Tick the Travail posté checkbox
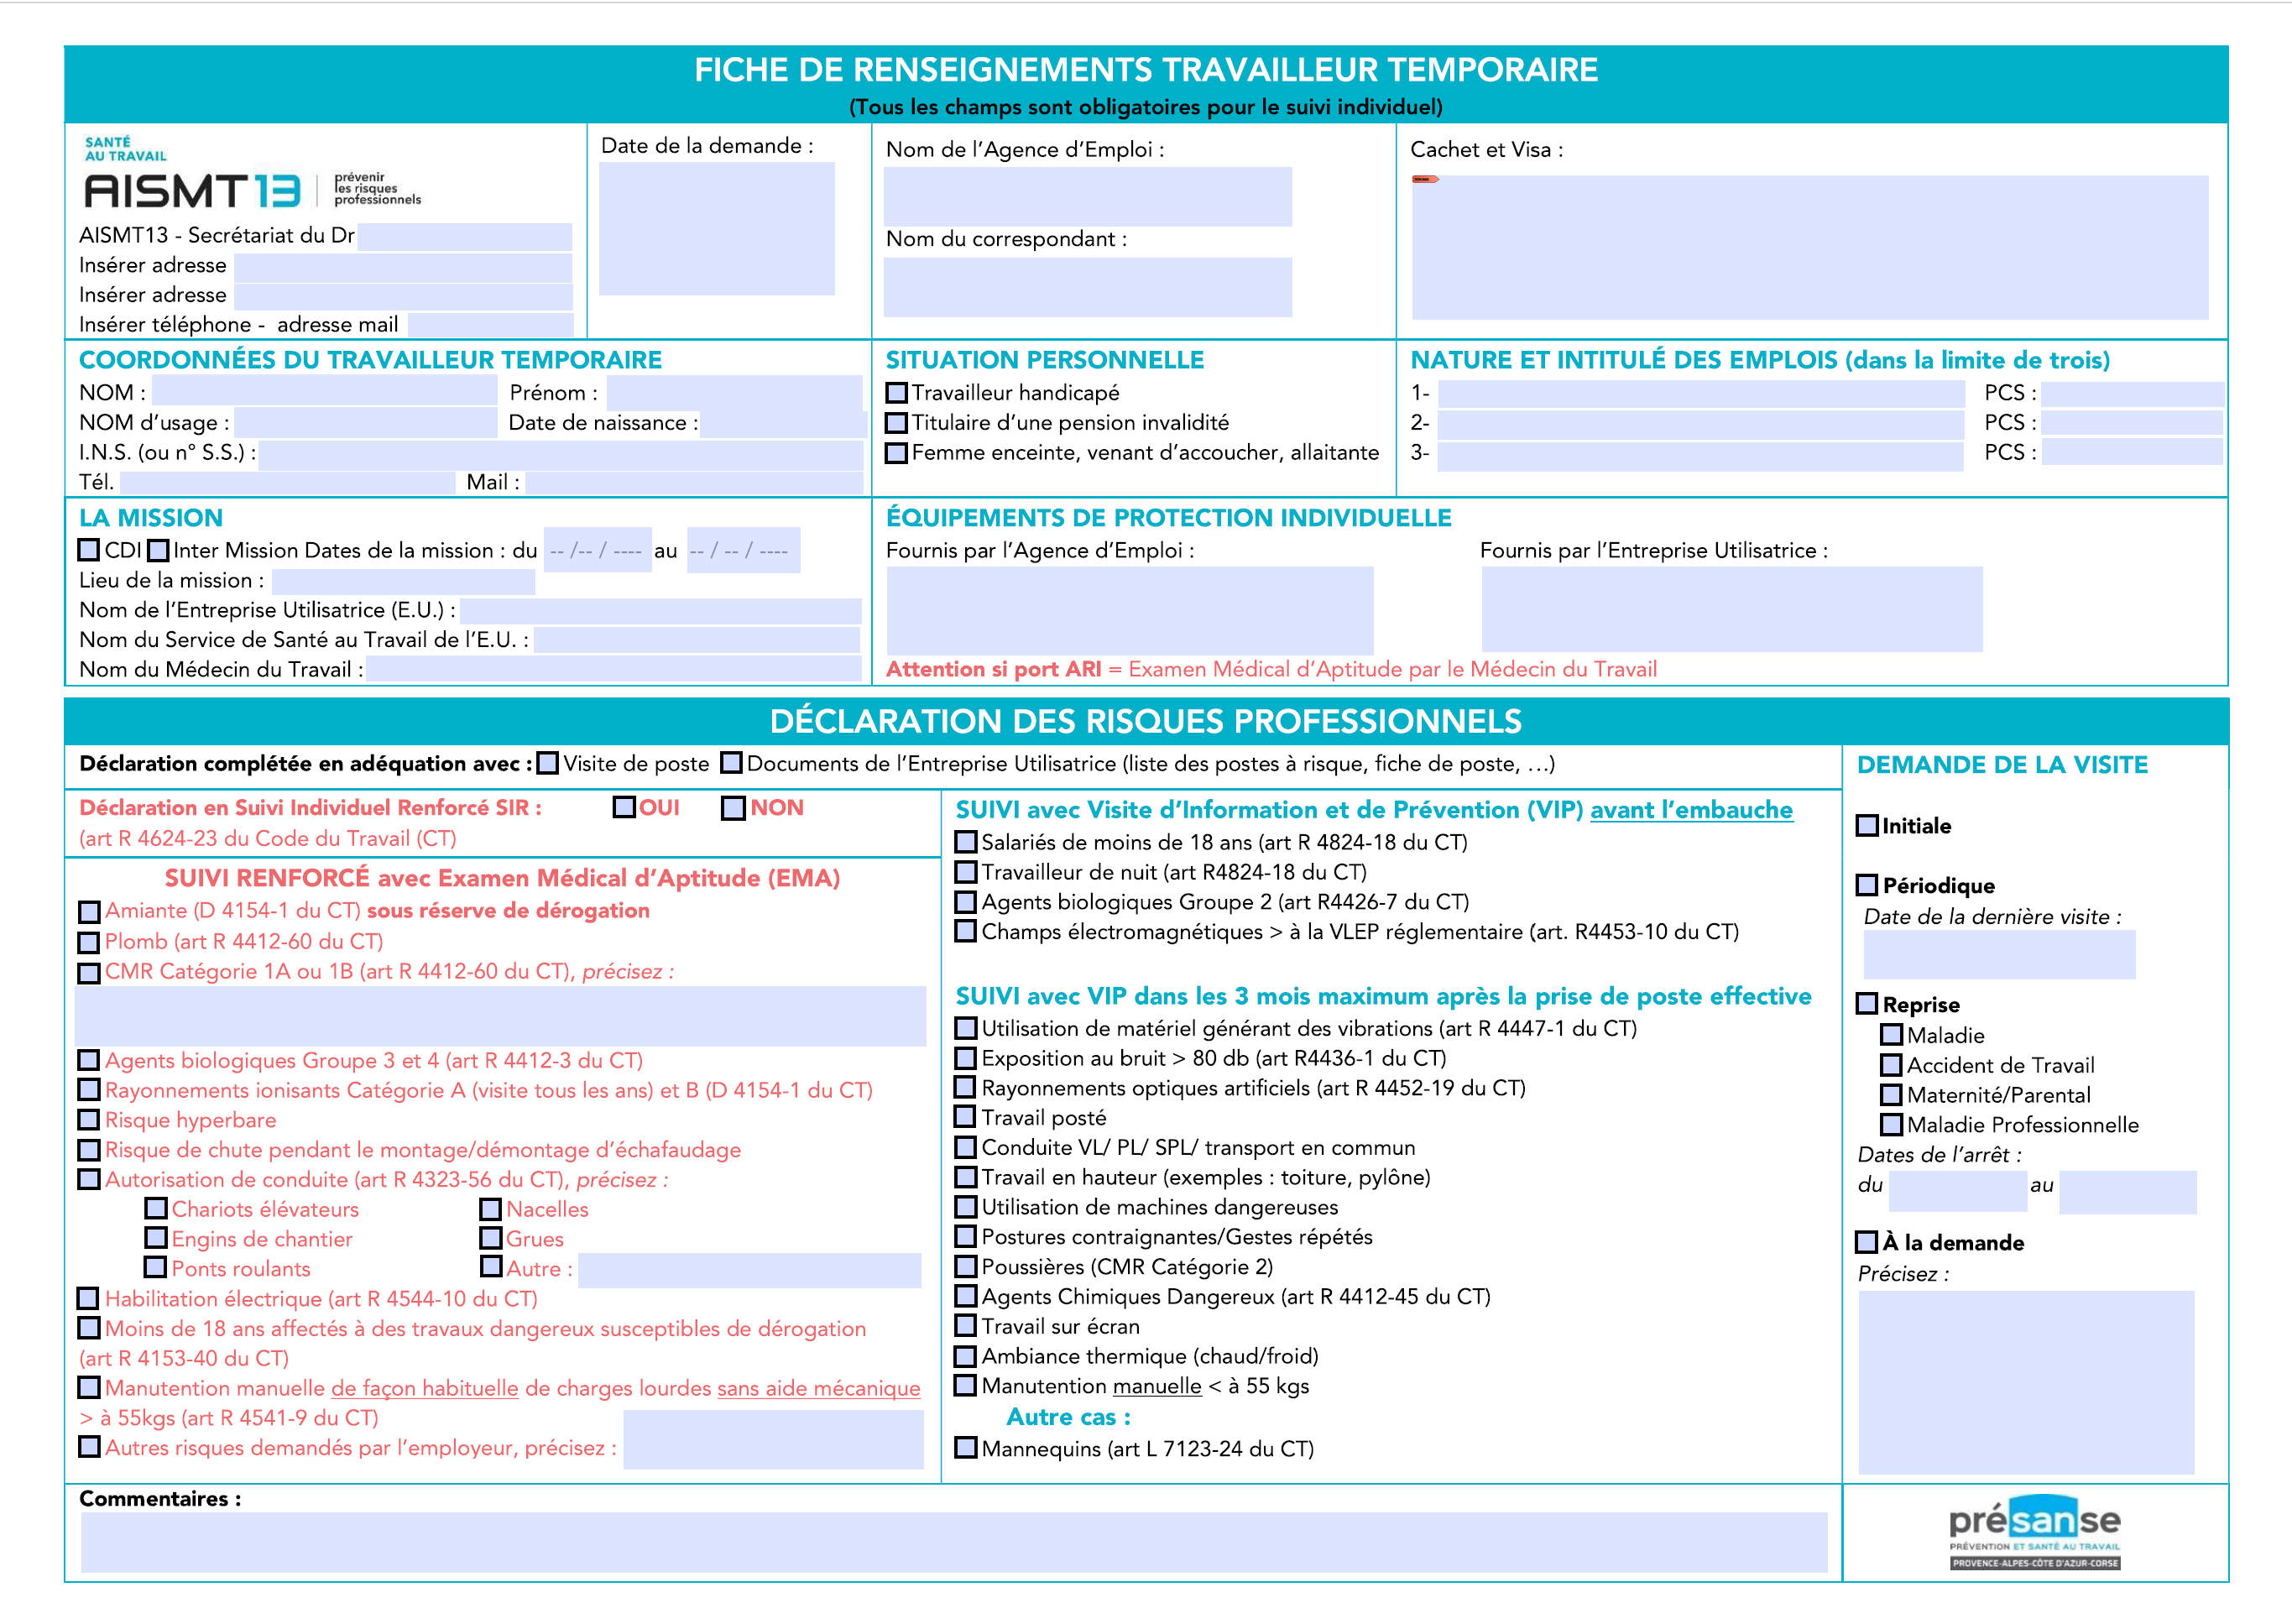 click(x=965, y=1117)
